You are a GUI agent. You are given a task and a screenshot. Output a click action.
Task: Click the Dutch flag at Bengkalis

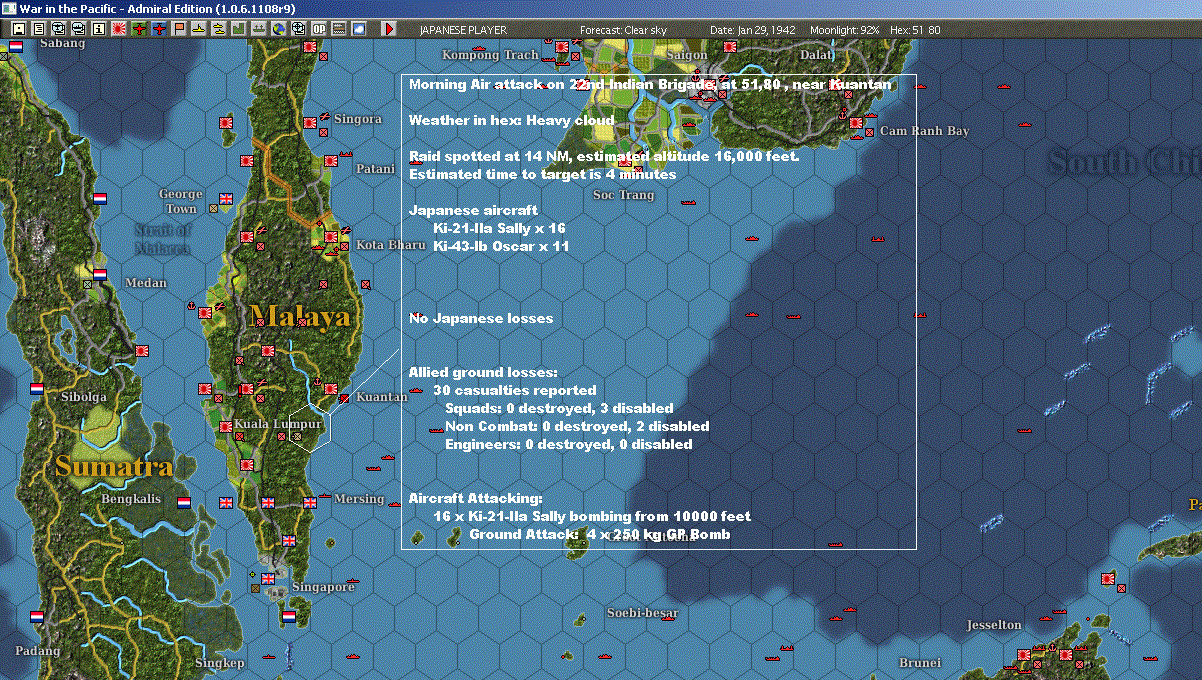[x=184, y=502]
